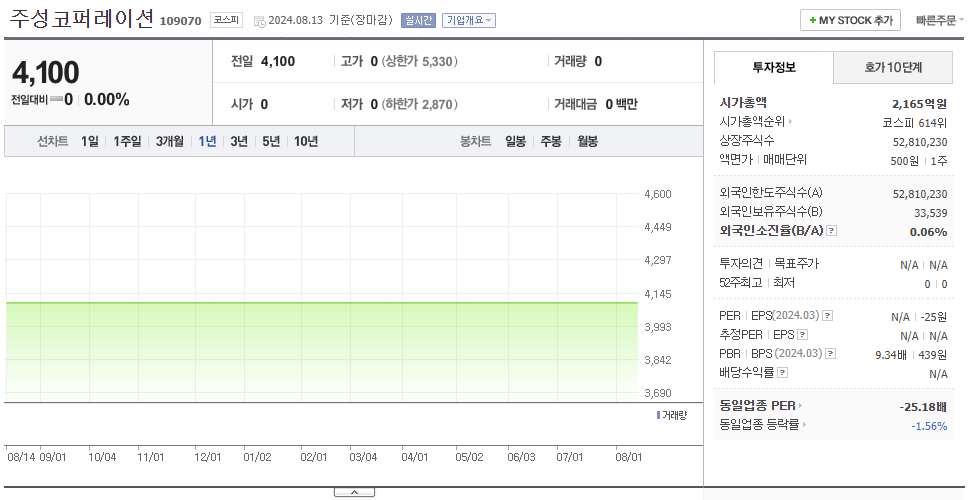
Task: Click 외국인보유주식수 value 33,539
Action: (930, 214)
